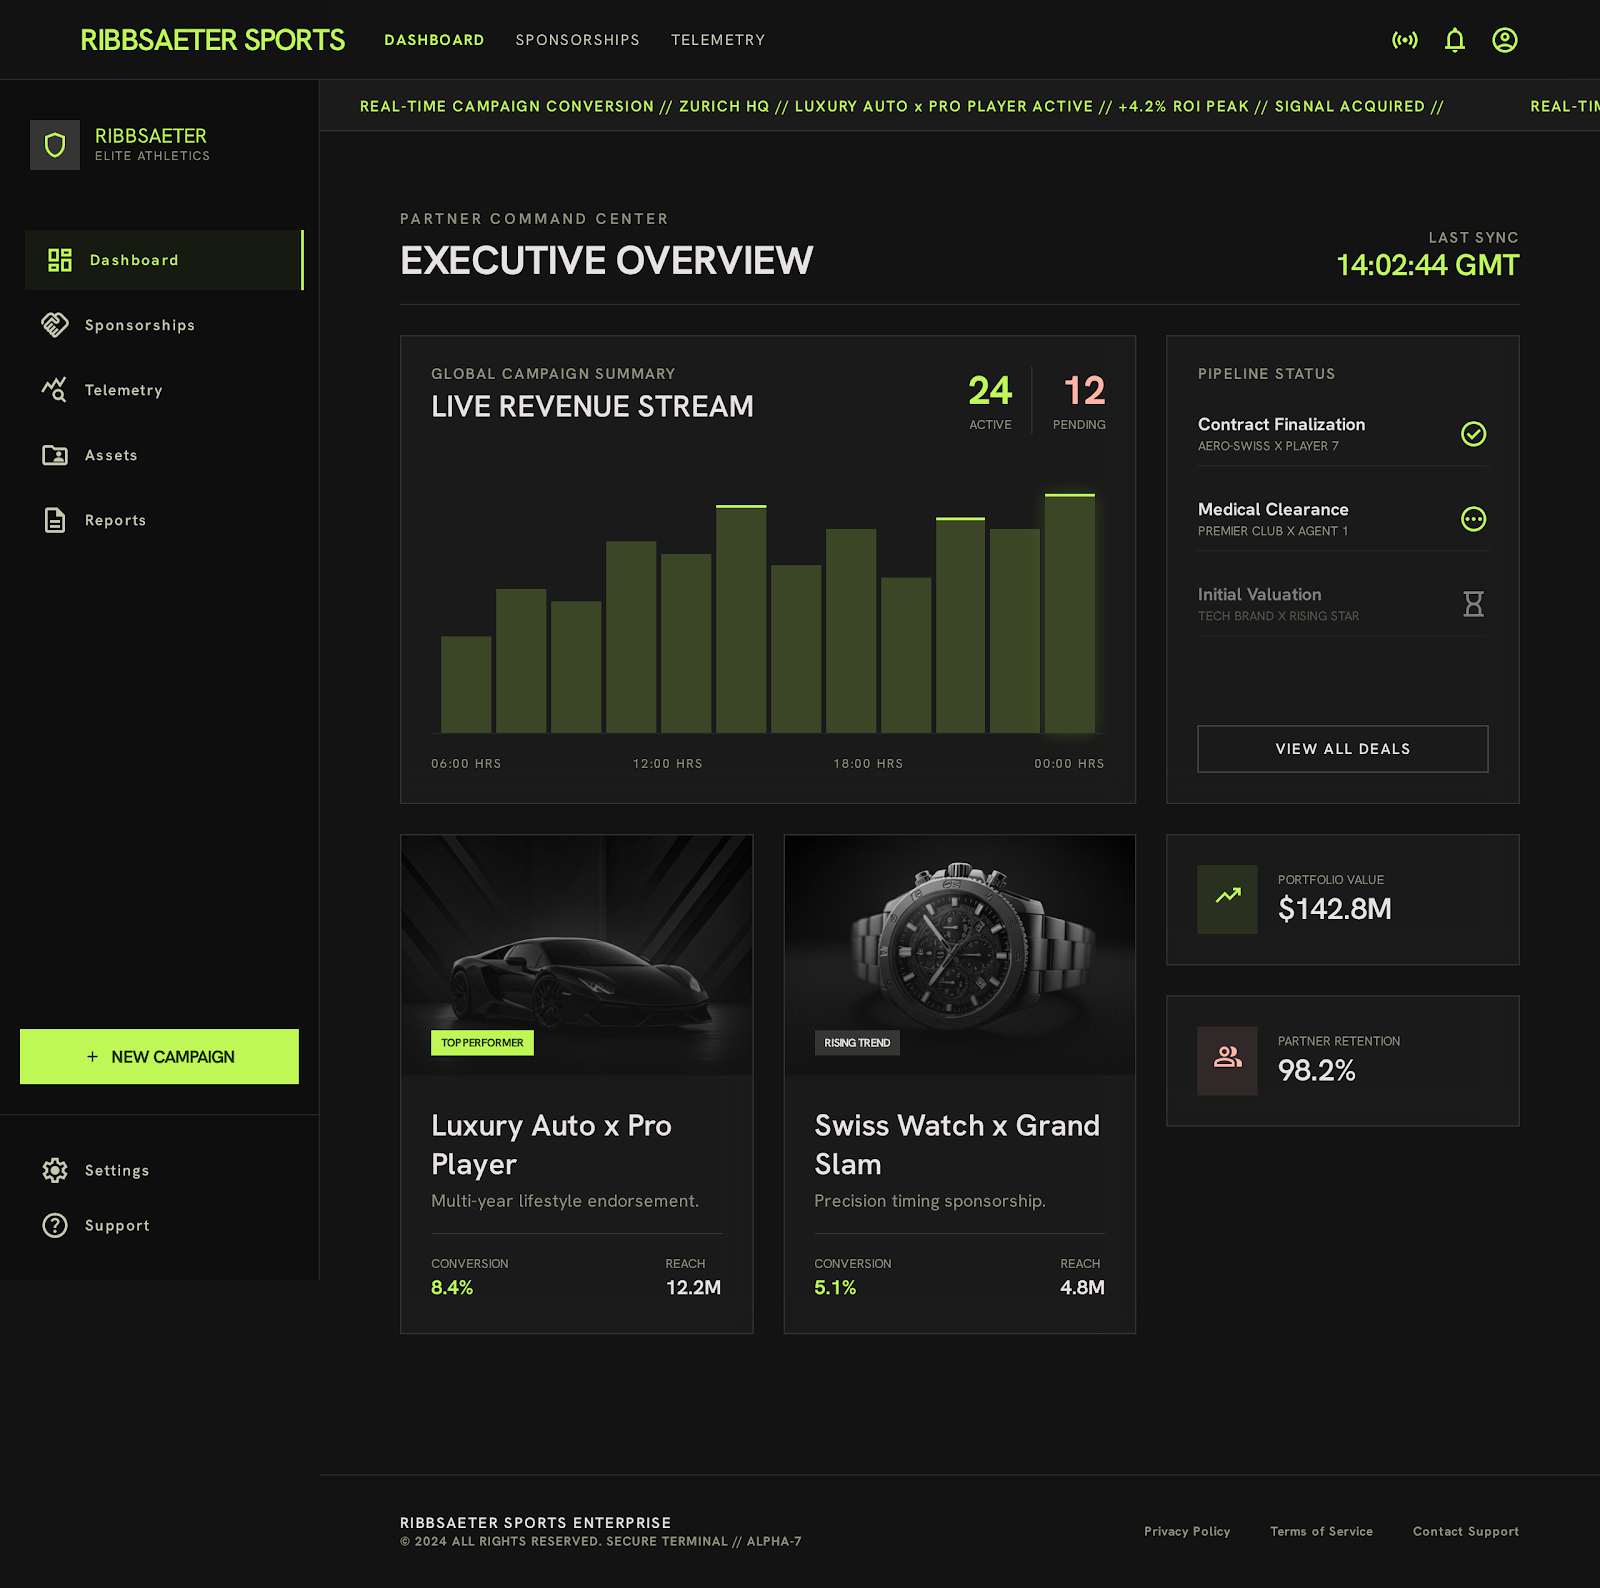
Task: Click the first revenue bar at 06:00
Action: pyautogui.click(x=466, y=685)
